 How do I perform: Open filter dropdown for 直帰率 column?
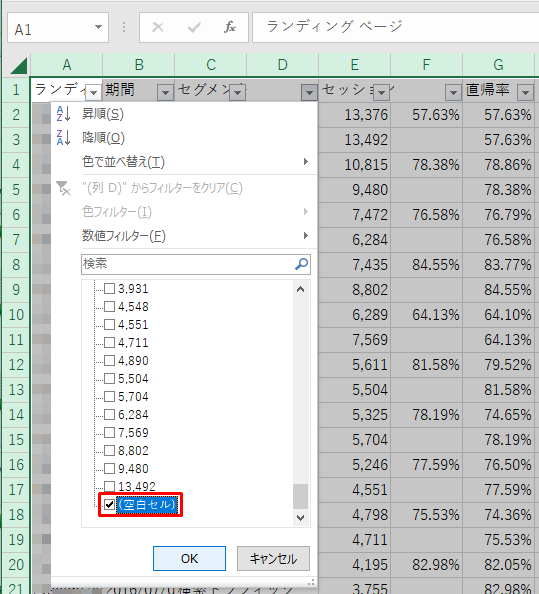525,92
